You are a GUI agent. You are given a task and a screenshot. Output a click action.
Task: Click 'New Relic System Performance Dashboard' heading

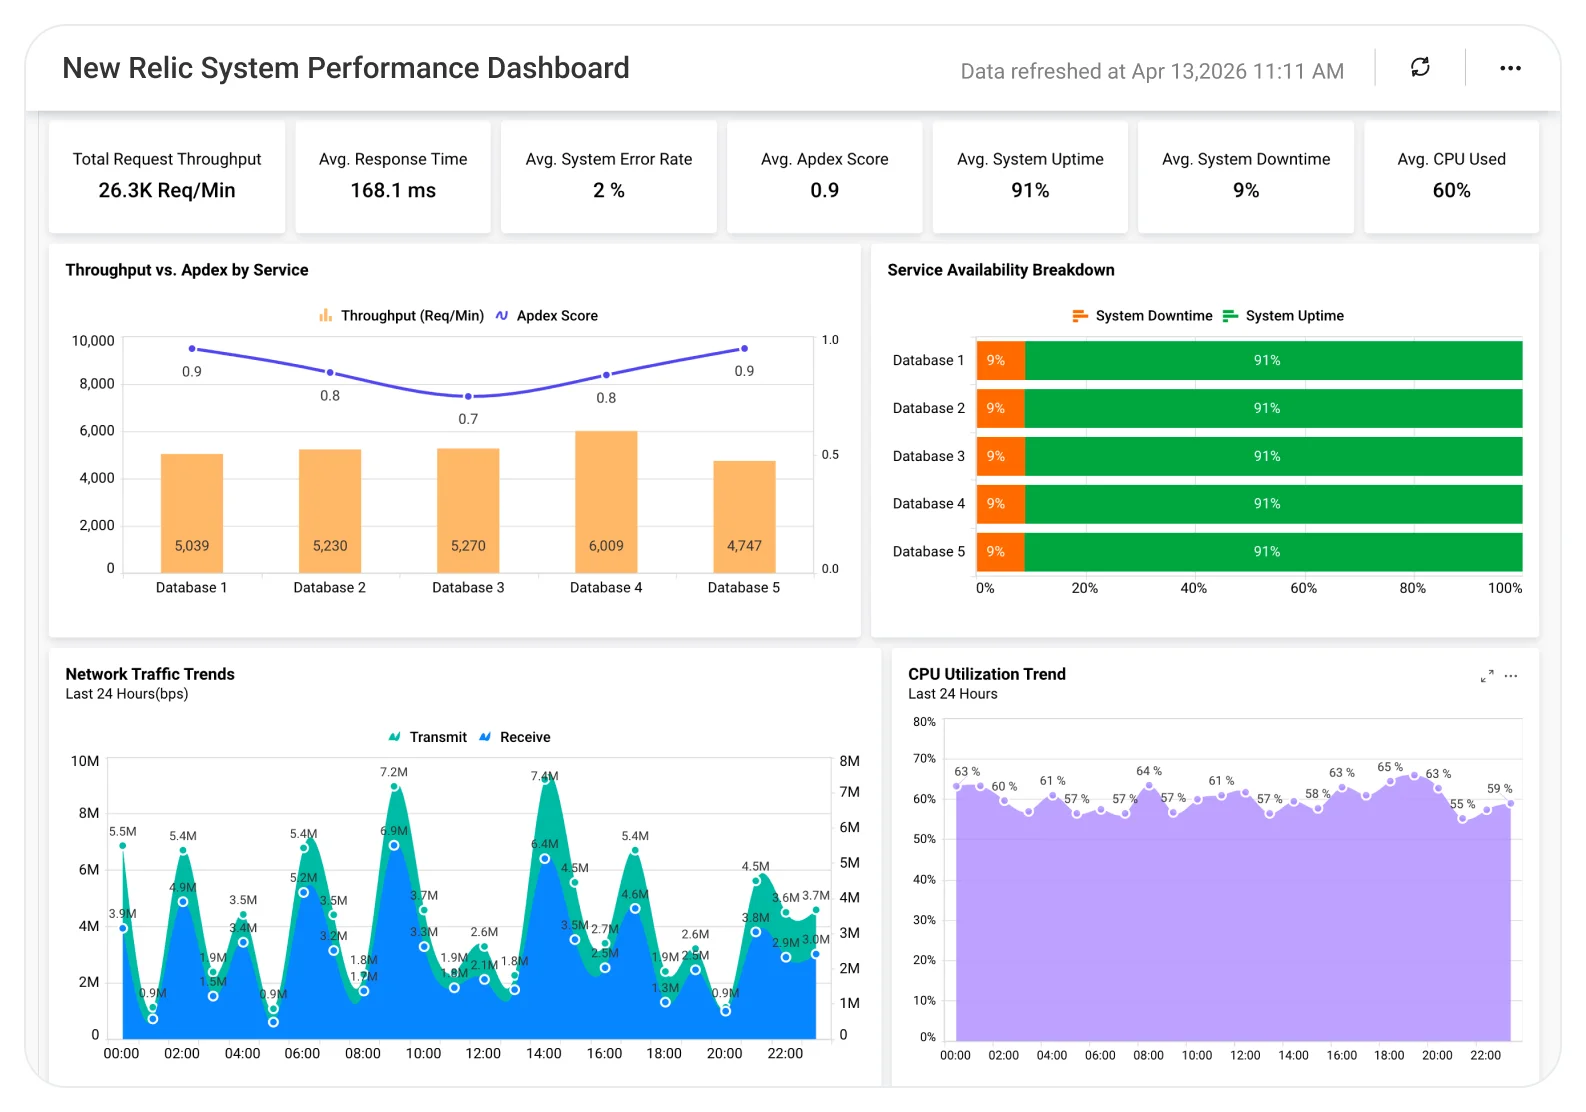pos(346,68)
